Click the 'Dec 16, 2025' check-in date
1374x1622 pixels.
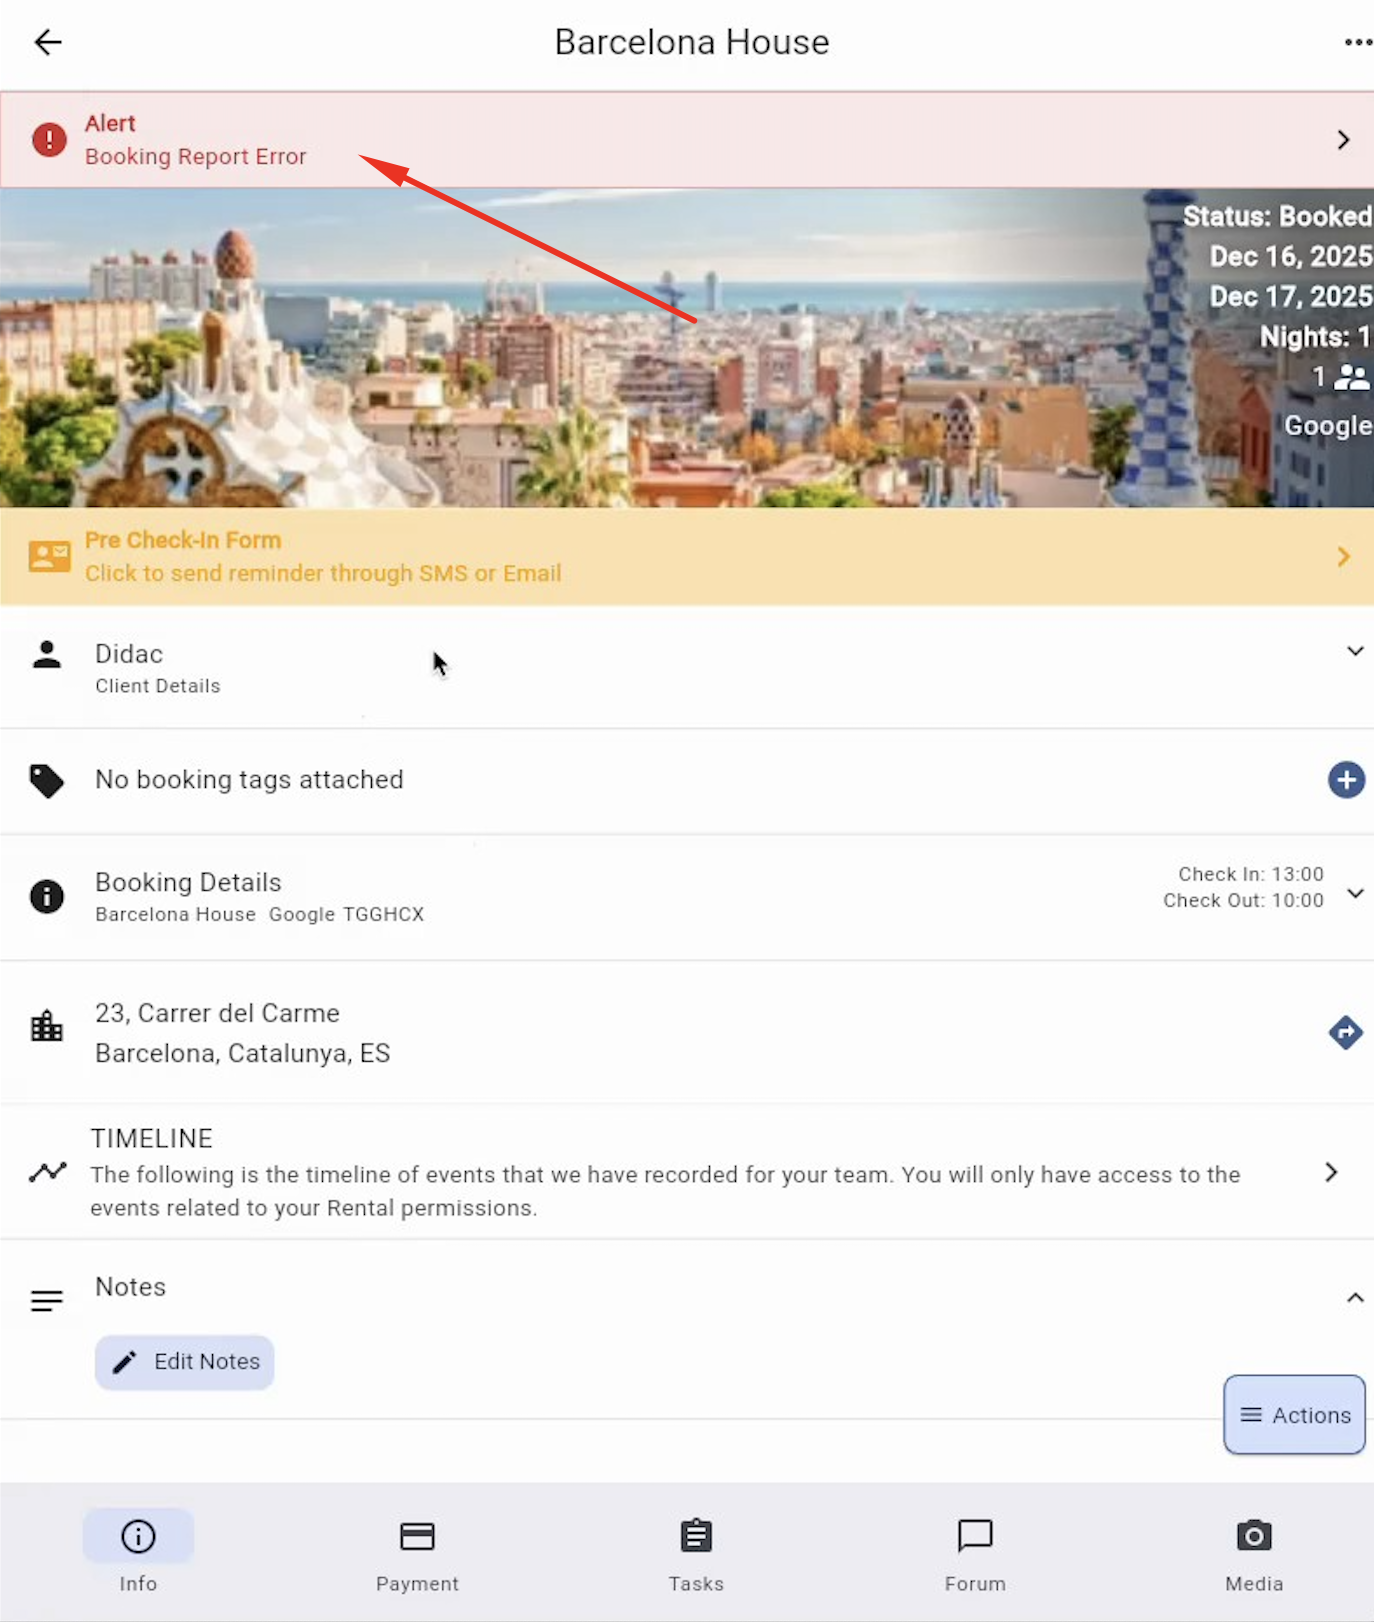tap(1290, 257)
